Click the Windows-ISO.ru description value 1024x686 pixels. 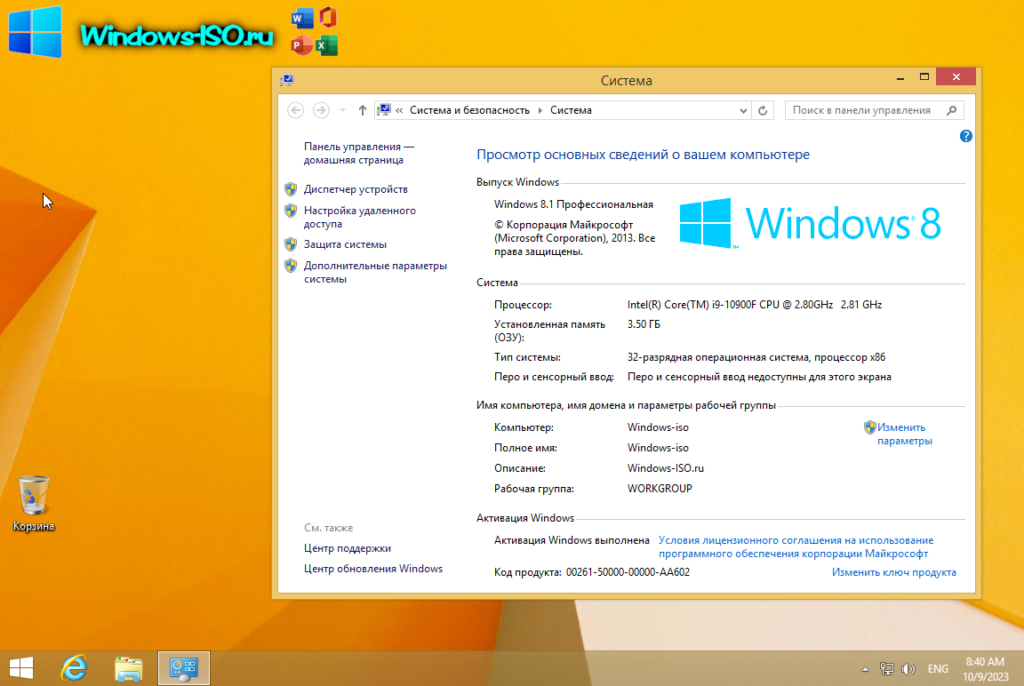click(x=665, y=468)
